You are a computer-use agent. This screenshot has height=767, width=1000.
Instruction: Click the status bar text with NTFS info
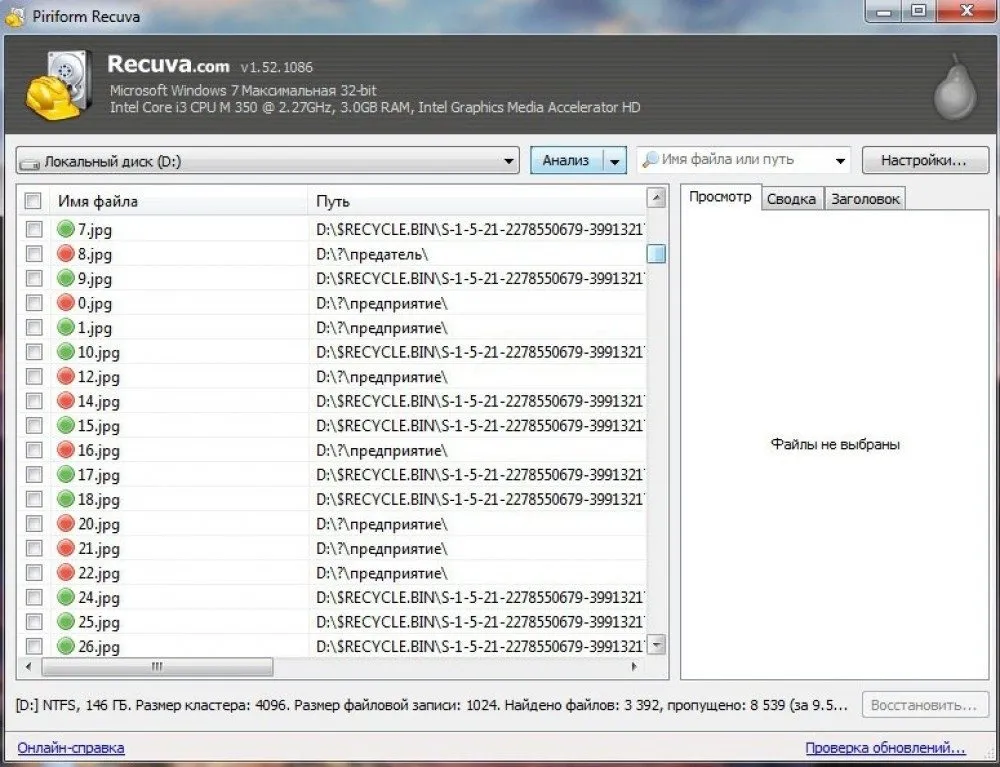pyautogui.click(x=432, y=706)
